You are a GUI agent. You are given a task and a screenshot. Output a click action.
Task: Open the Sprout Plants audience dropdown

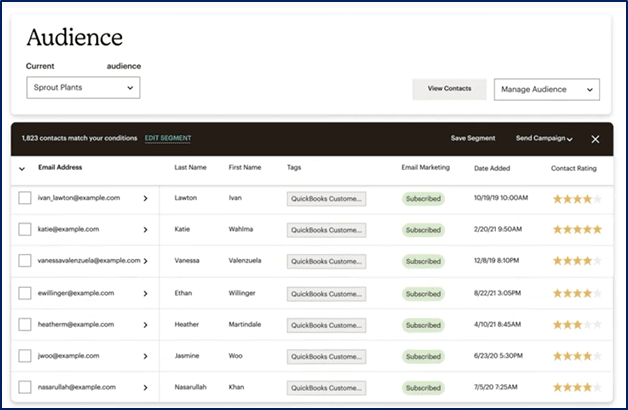83,88
